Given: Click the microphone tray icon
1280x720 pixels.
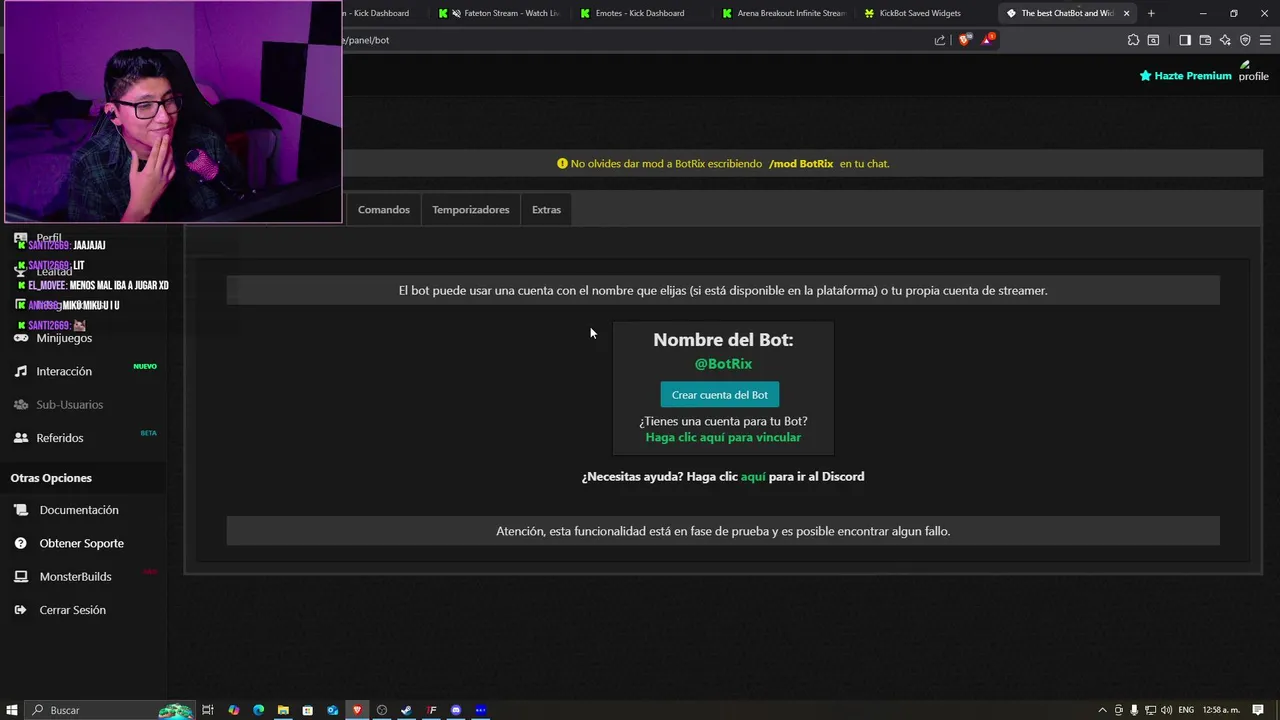Looking at the screenshot, I should (x=1134, y=710).
